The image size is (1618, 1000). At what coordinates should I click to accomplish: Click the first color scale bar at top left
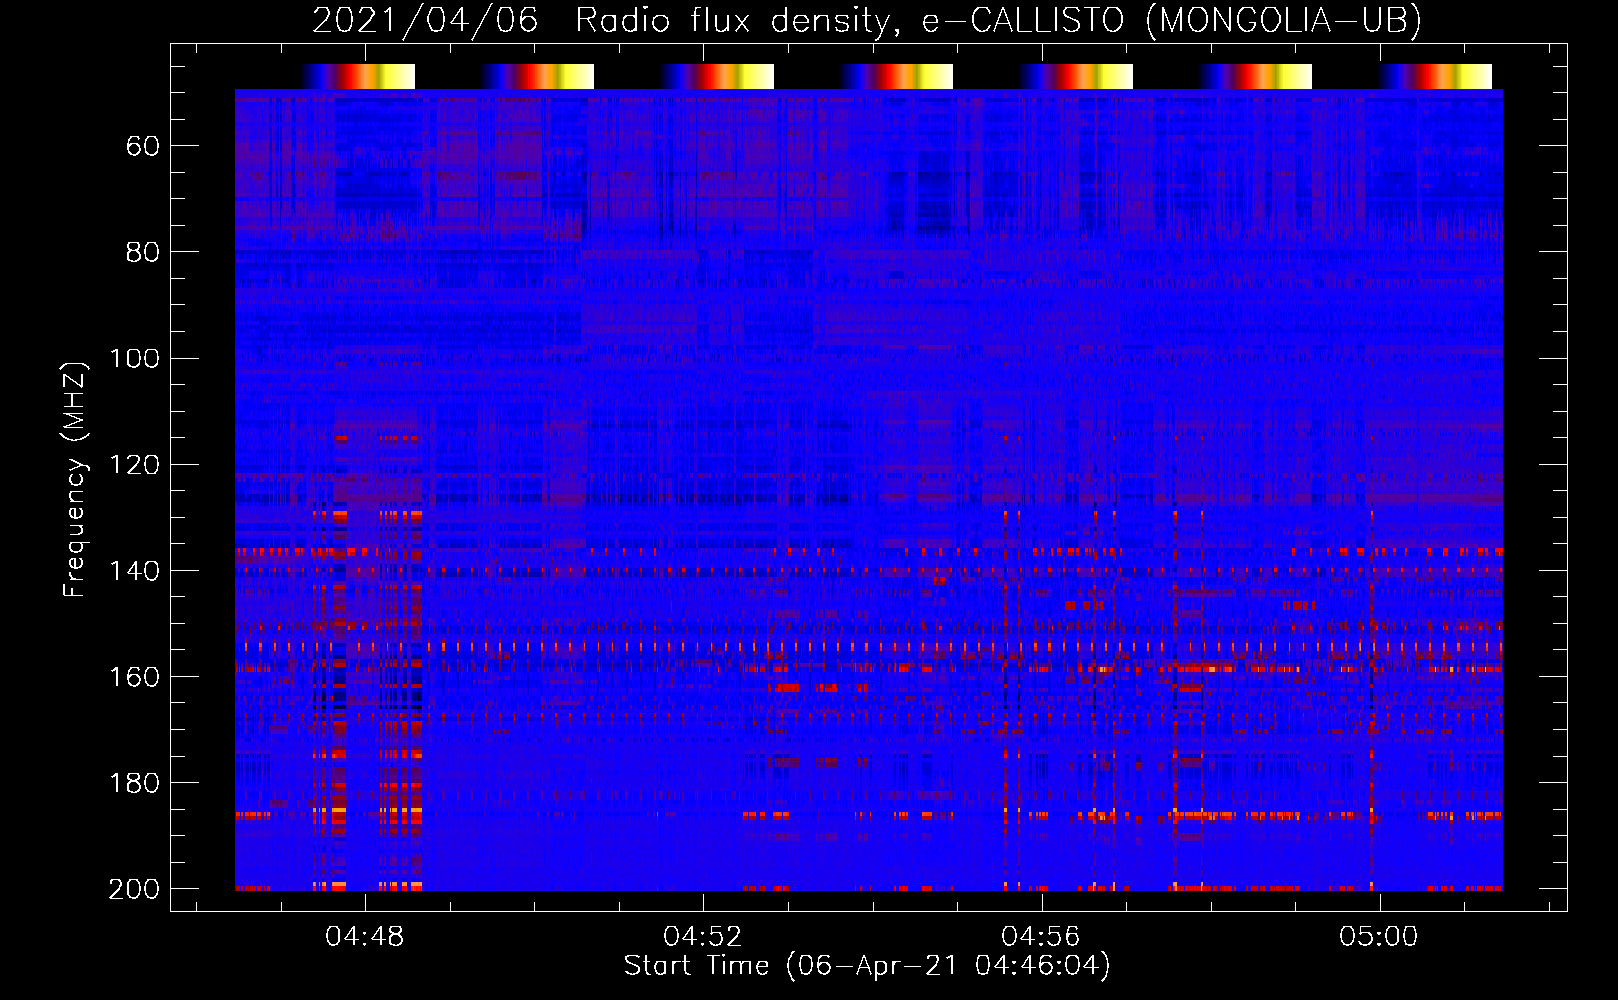pos(359,76)
